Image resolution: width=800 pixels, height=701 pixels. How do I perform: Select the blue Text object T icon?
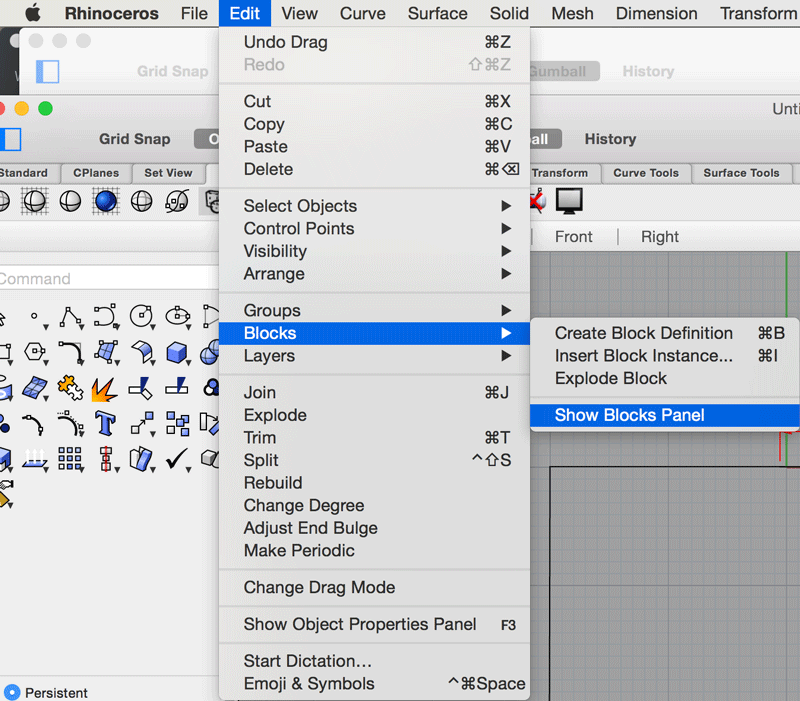click(105, 423)
